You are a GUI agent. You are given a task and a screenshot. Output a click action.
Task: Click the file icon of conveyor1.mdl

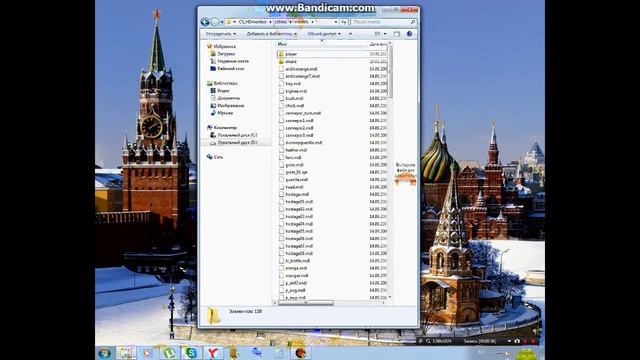coord(281,120)
